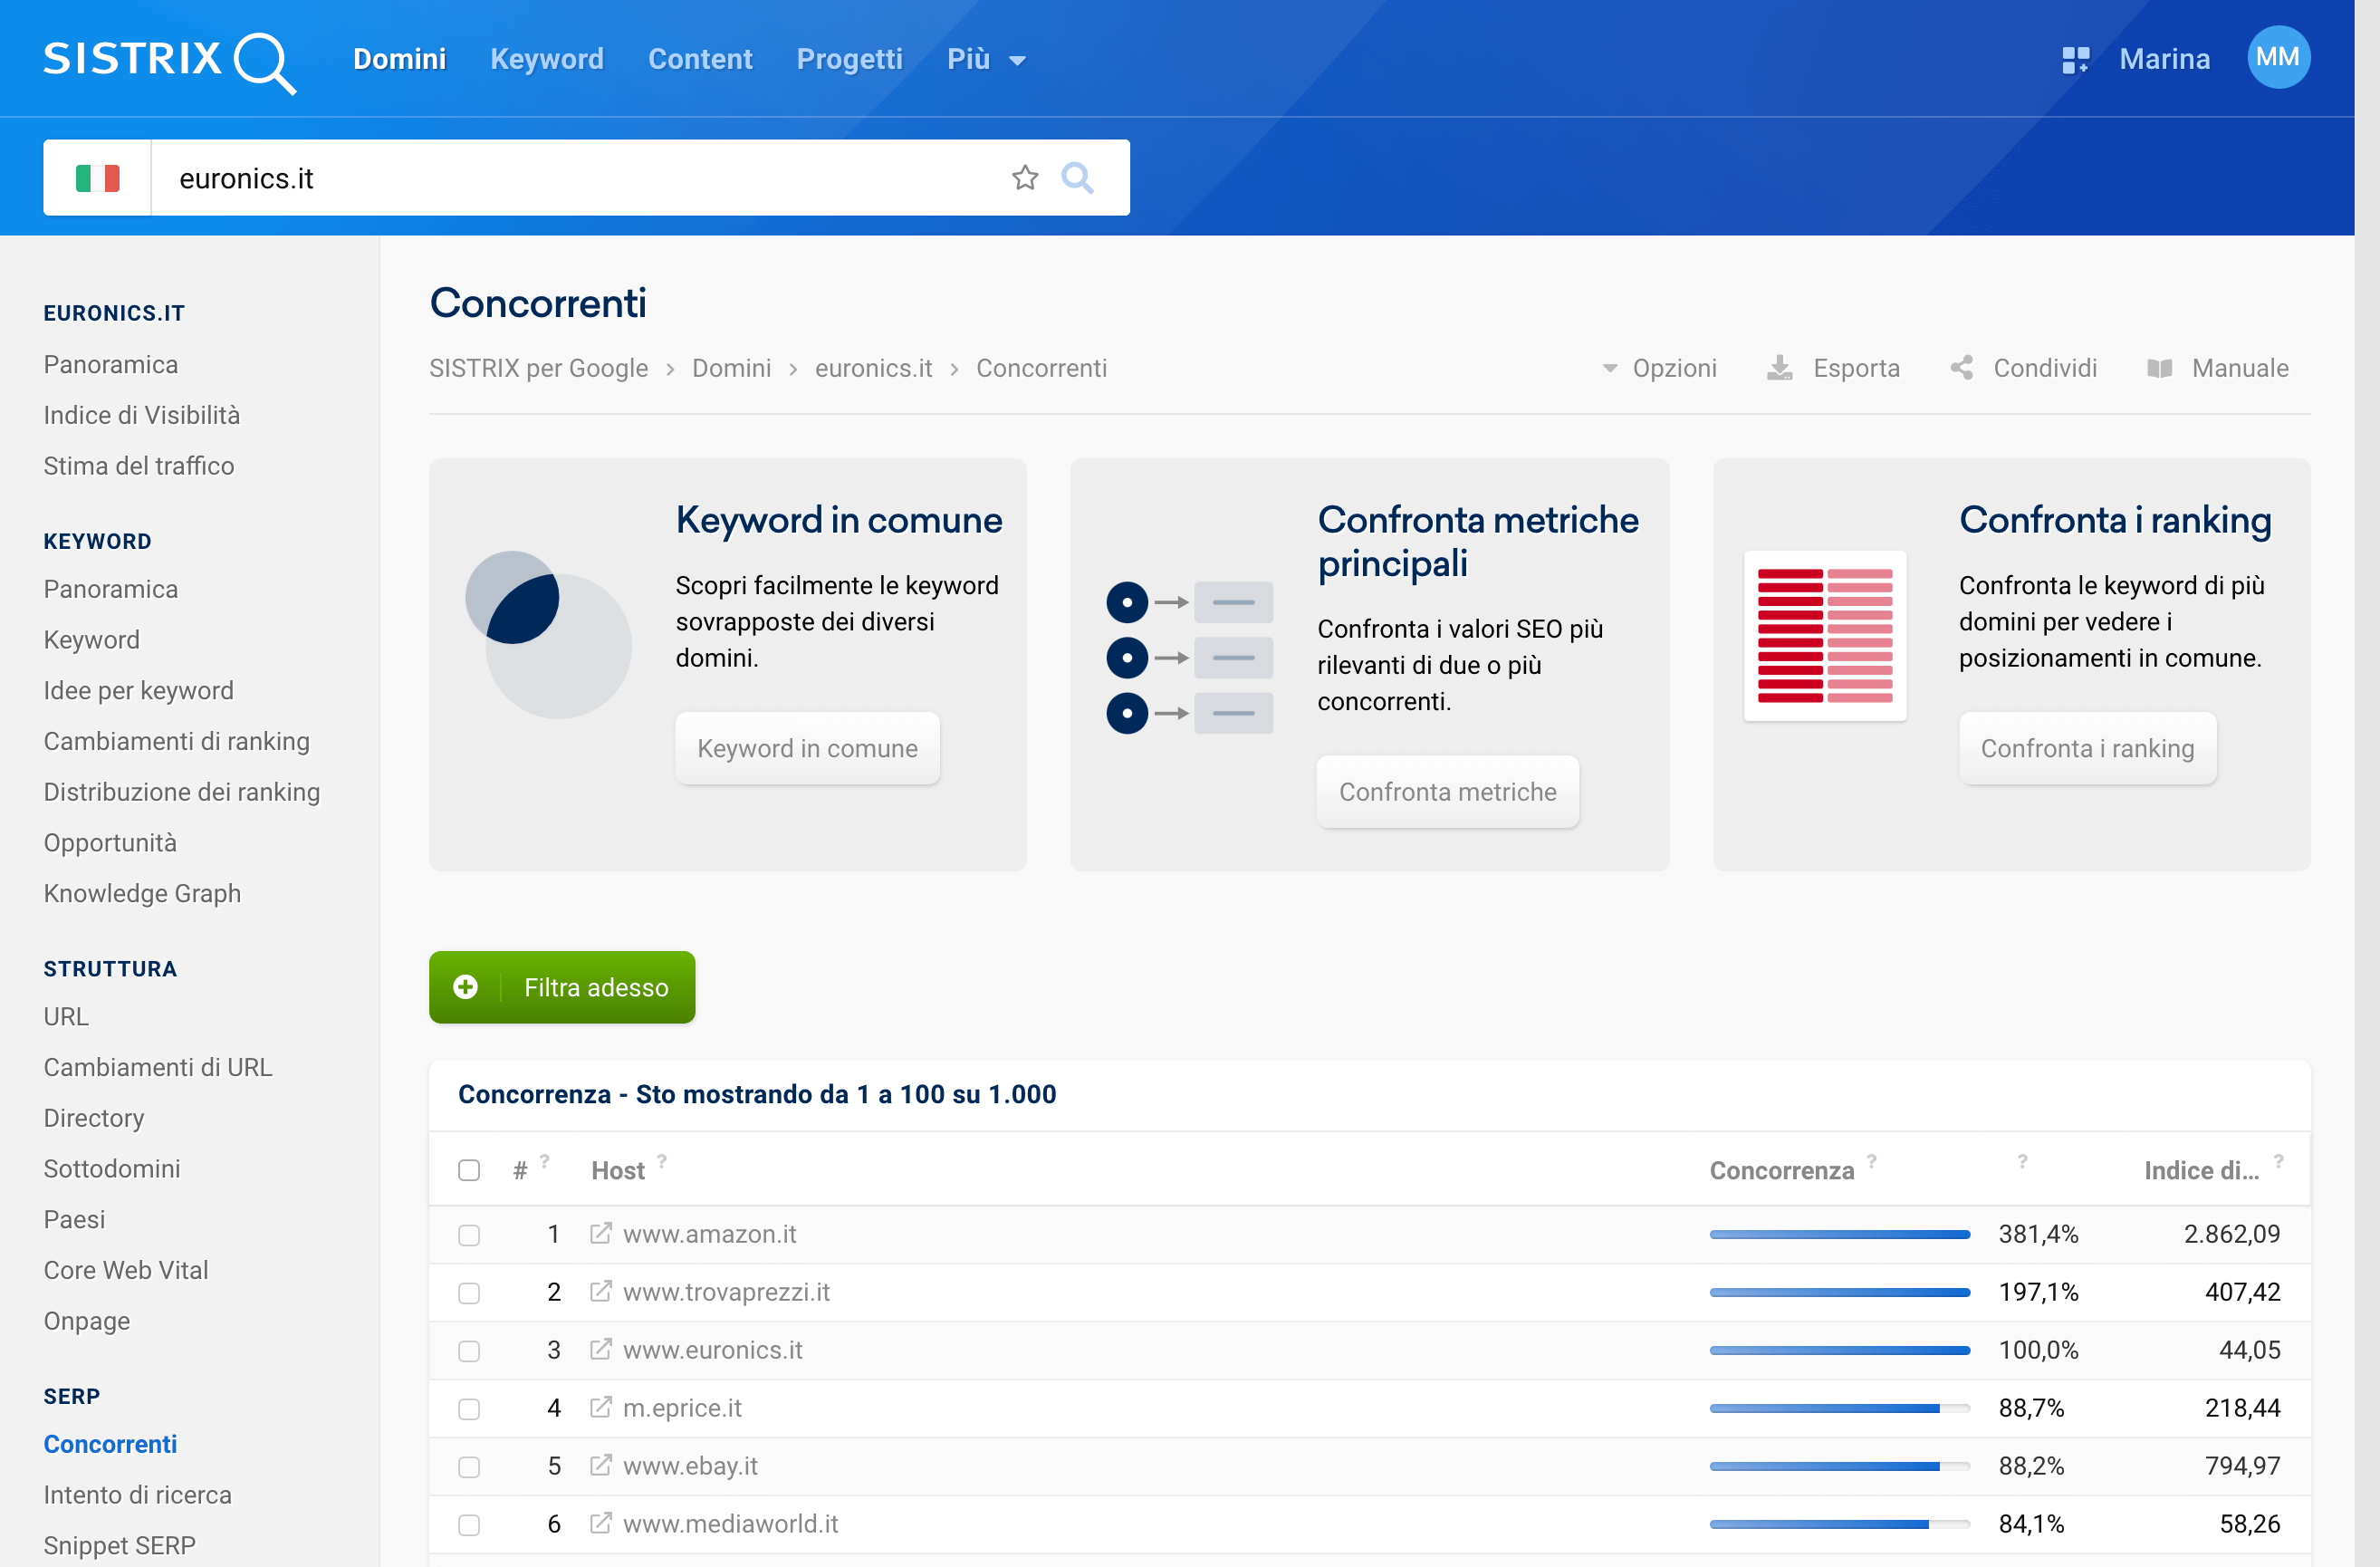Open Distribuzione dei ranking in sidebar
Screen dimensions: 2380x1567
click(x=181, y=792)
